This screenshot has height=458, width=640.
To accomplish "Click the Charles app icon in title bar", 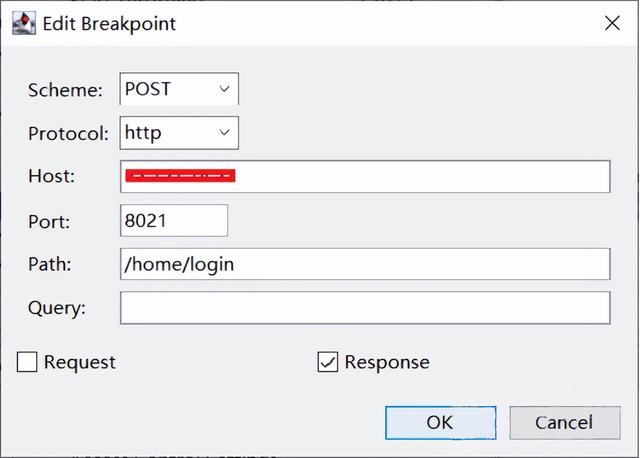I will 24,23.
